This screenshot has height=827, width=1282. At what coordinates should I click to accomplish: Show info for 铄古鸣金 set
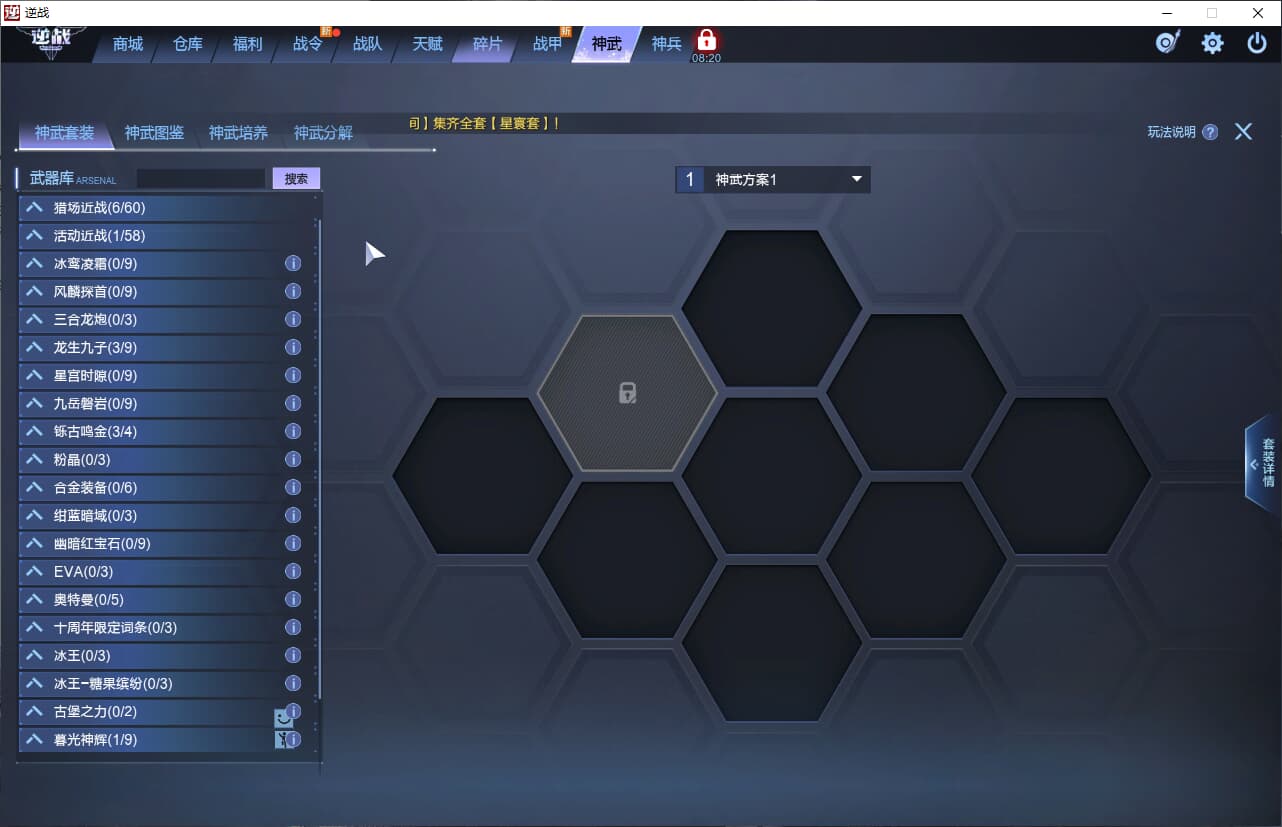tap(293, 432)
